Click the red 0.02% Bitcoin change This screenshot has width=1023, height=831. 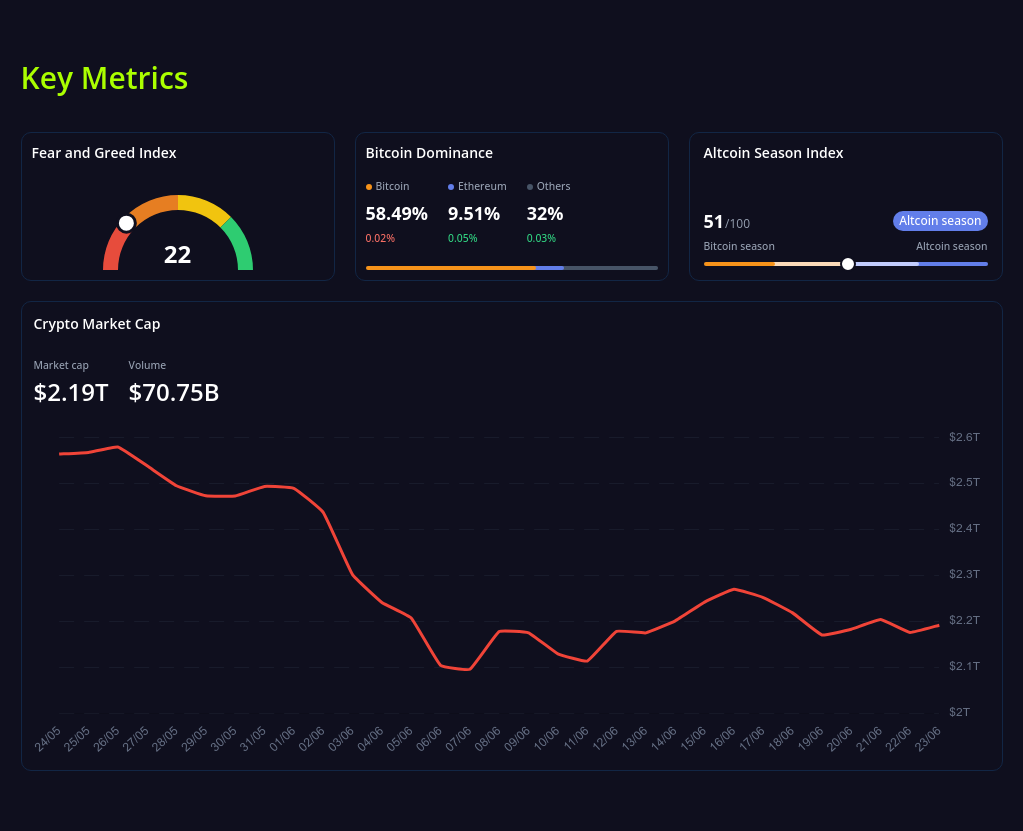click(380, 238)
